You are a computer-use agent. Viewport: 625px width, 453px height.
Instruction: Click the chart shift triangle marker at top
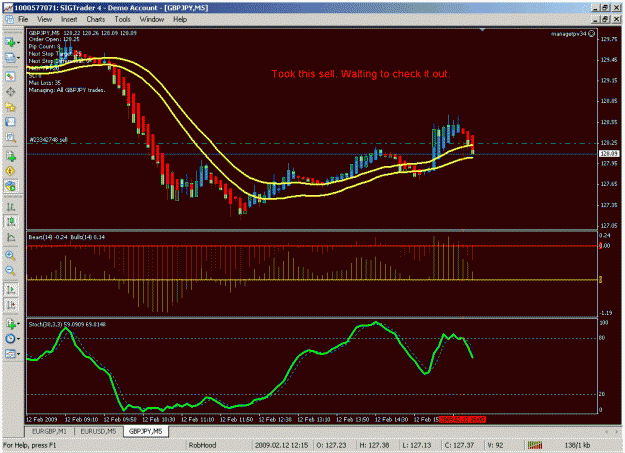point(482,30)
